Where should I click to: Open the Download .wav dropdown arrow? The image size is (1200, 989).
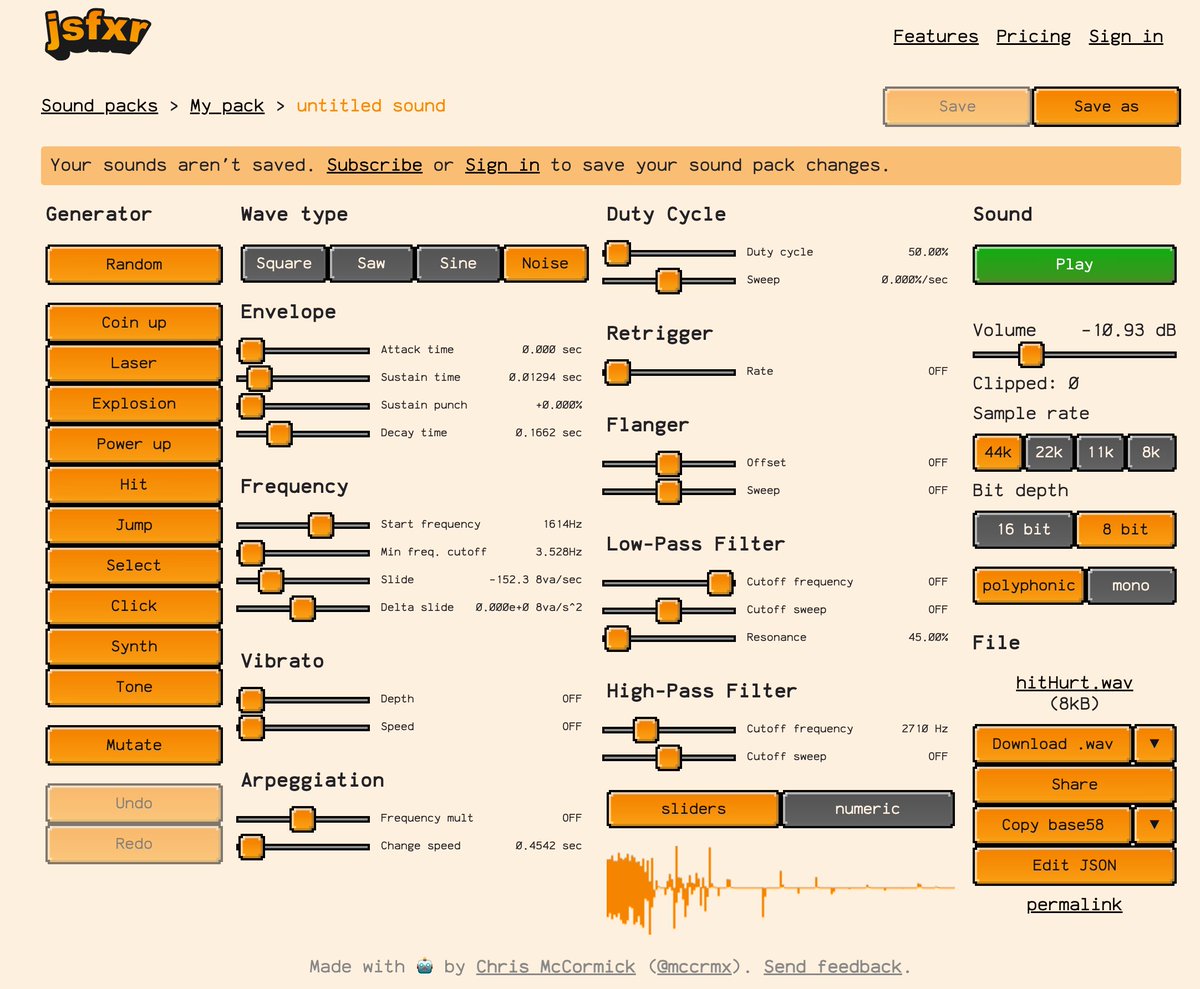1154,744
